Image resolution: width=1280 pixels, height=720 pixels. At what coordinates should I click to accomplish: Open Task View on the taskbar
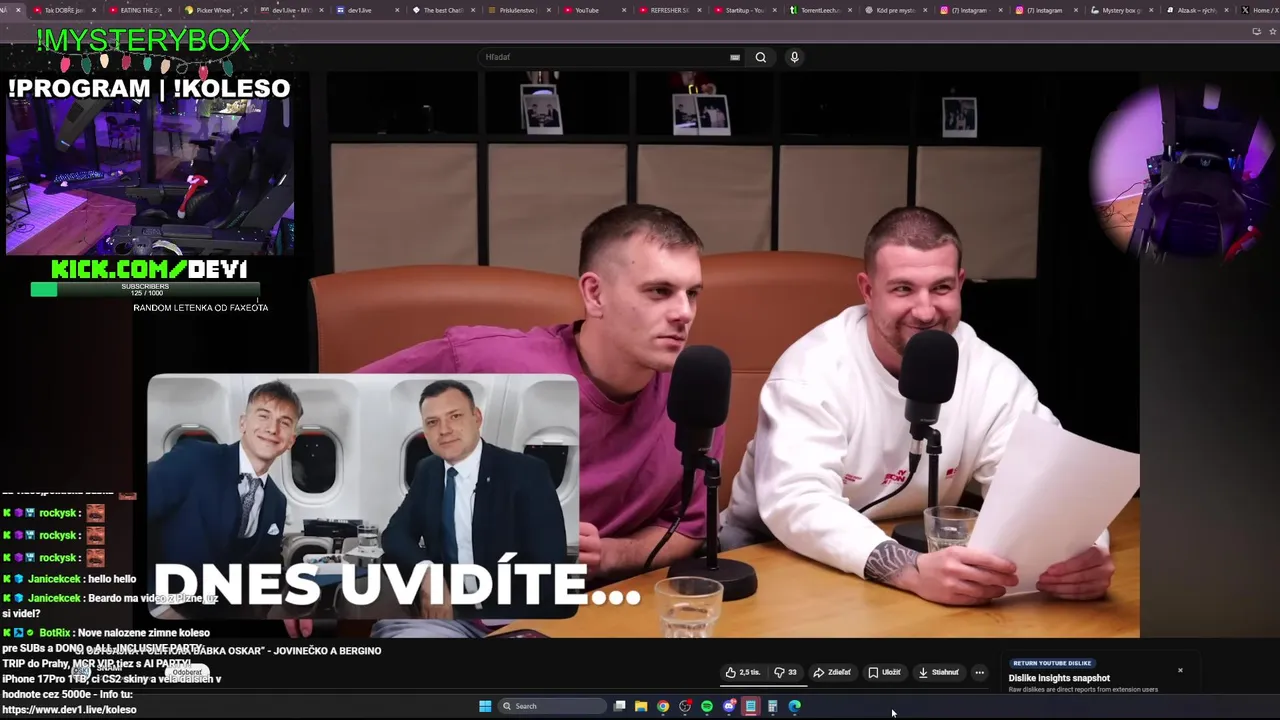[619, 706]
